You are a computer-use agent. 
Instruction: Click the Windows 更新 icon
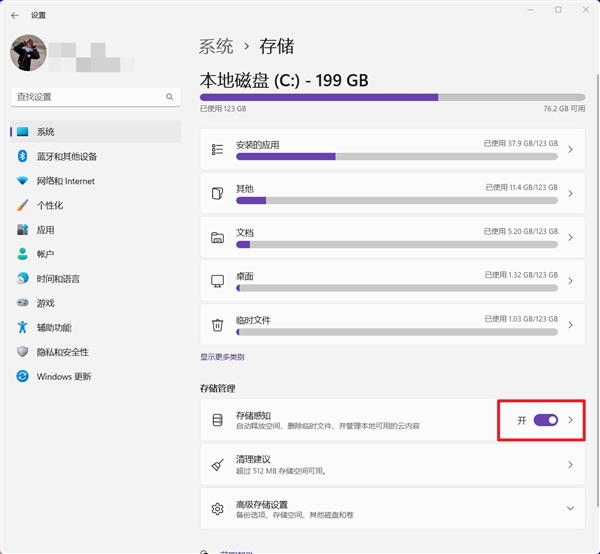[x=22, y=377]
